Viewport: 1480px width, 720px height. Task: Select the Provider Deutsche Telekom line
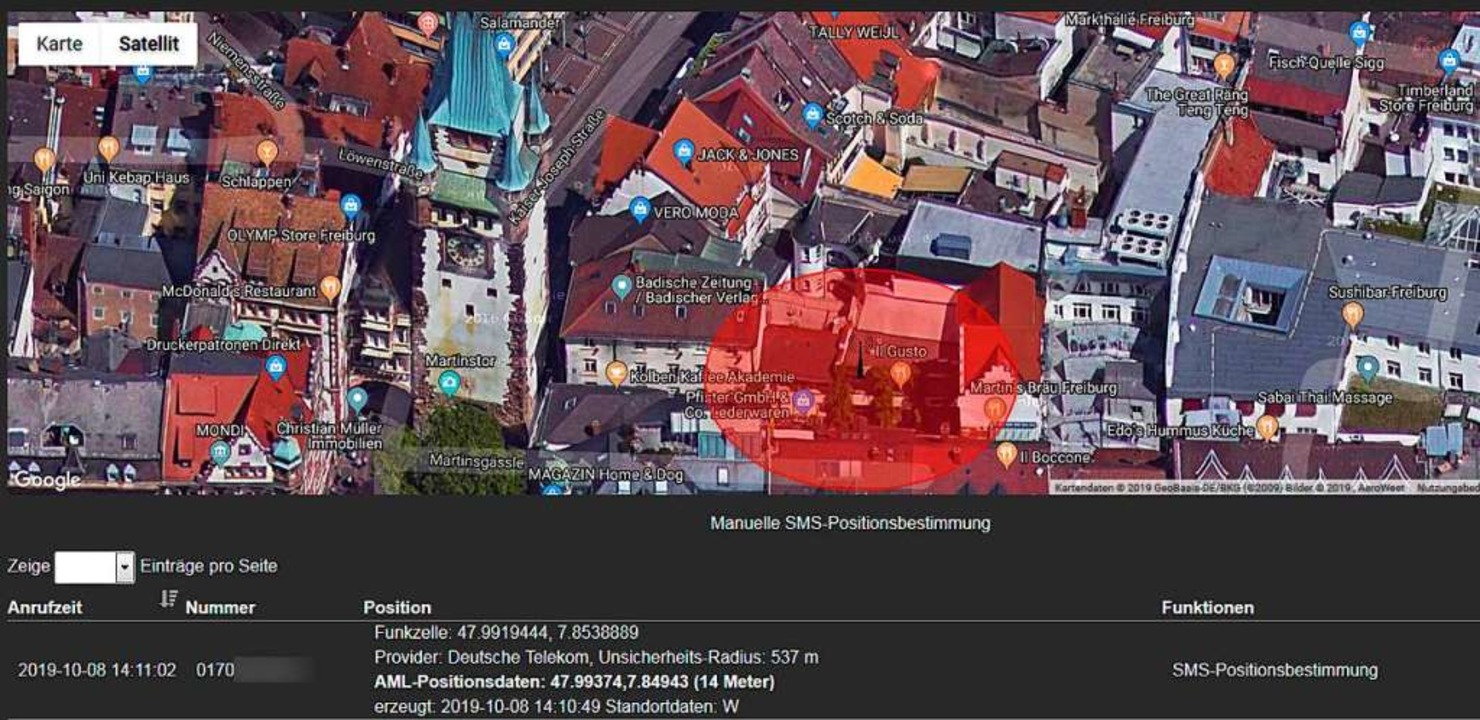(x=596, y=657)
